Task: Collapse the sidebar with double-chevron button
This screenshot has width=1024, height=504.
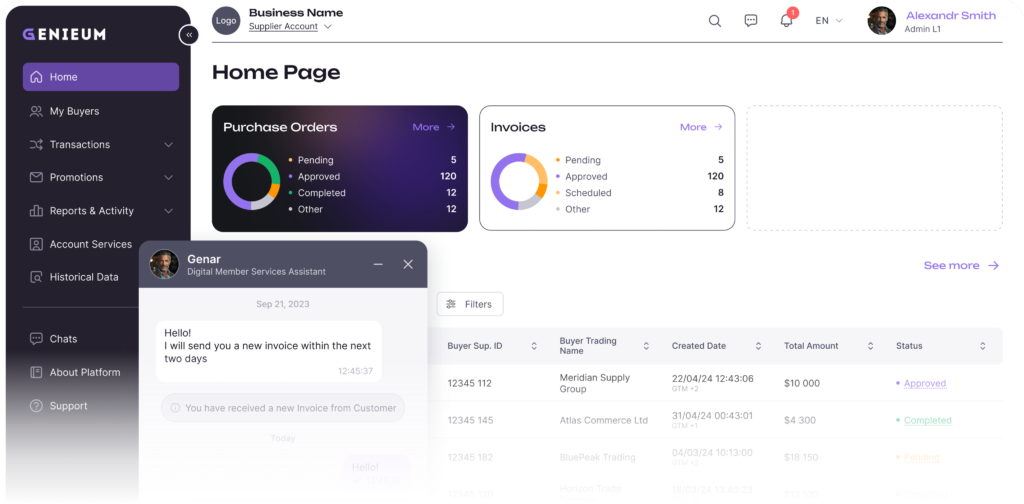Action: [188, 35]
